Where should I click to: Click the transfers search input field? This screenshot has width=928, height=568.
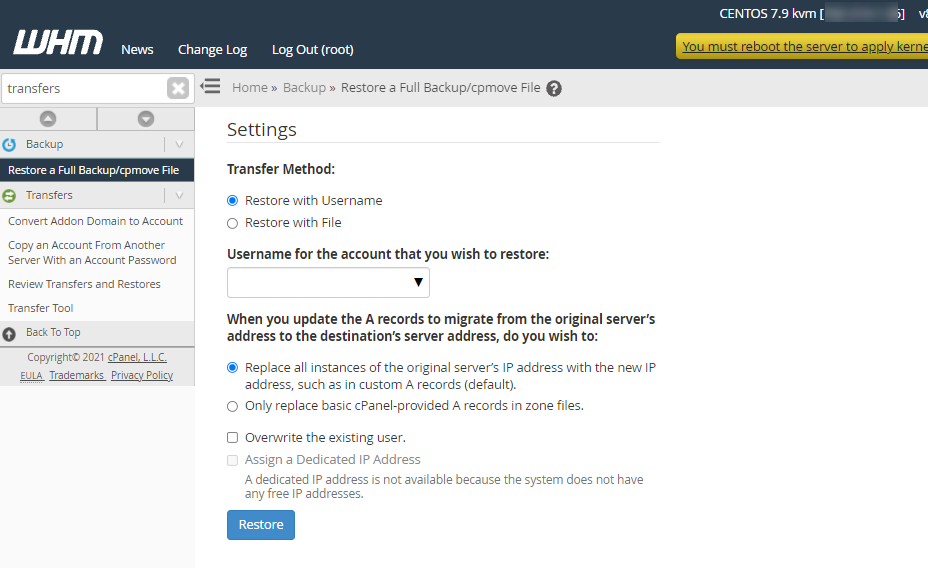pos(82,88)
